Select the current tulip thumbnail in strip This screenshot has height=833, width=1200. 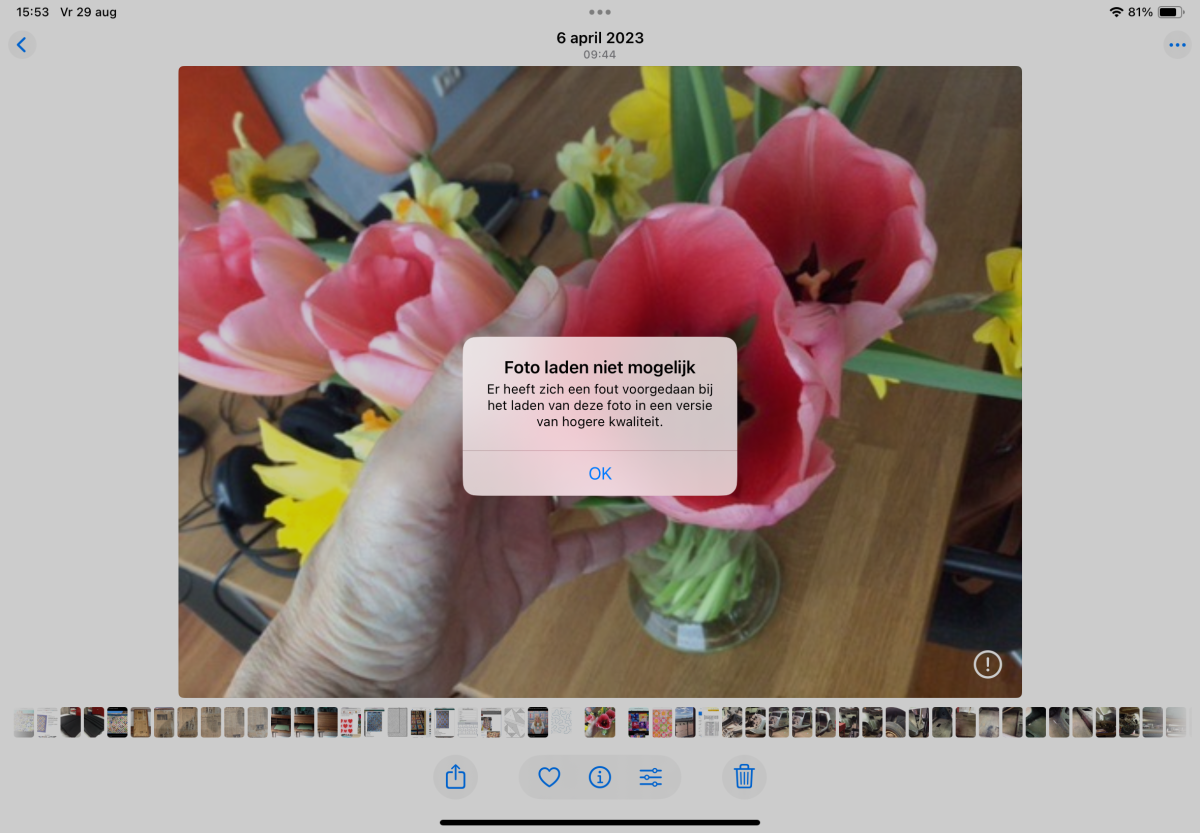pyautogui.click(x=600, y=722)
